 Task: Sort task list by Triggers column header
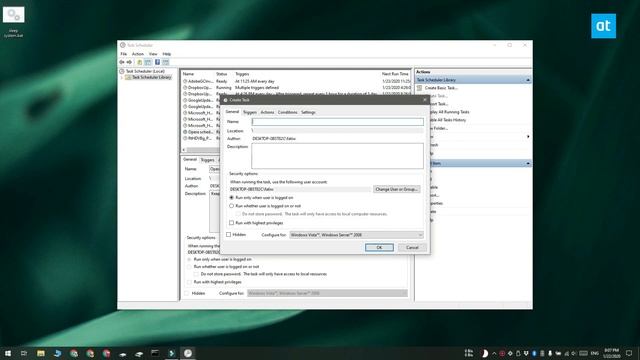point(242,74)
